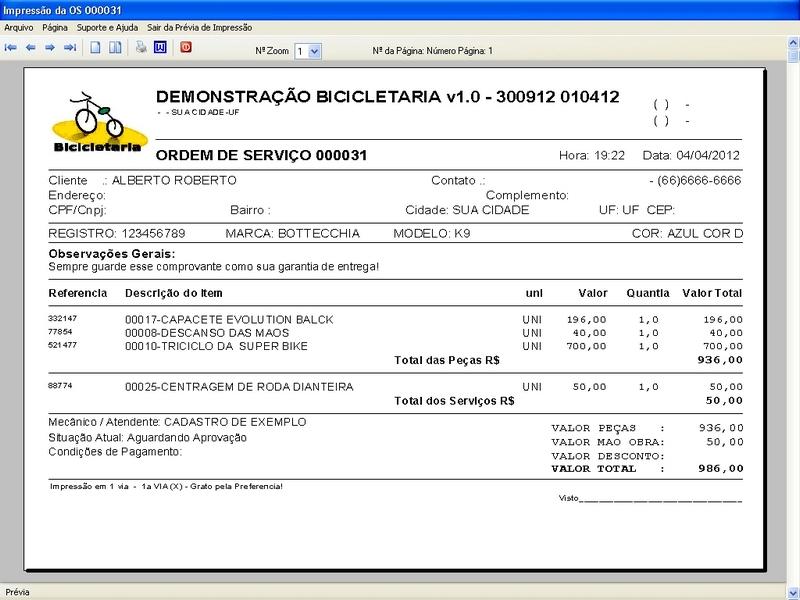Viewport: 800px width, 600px height.
Task: Click the printer icon to print
Action: tap(141, 47)
